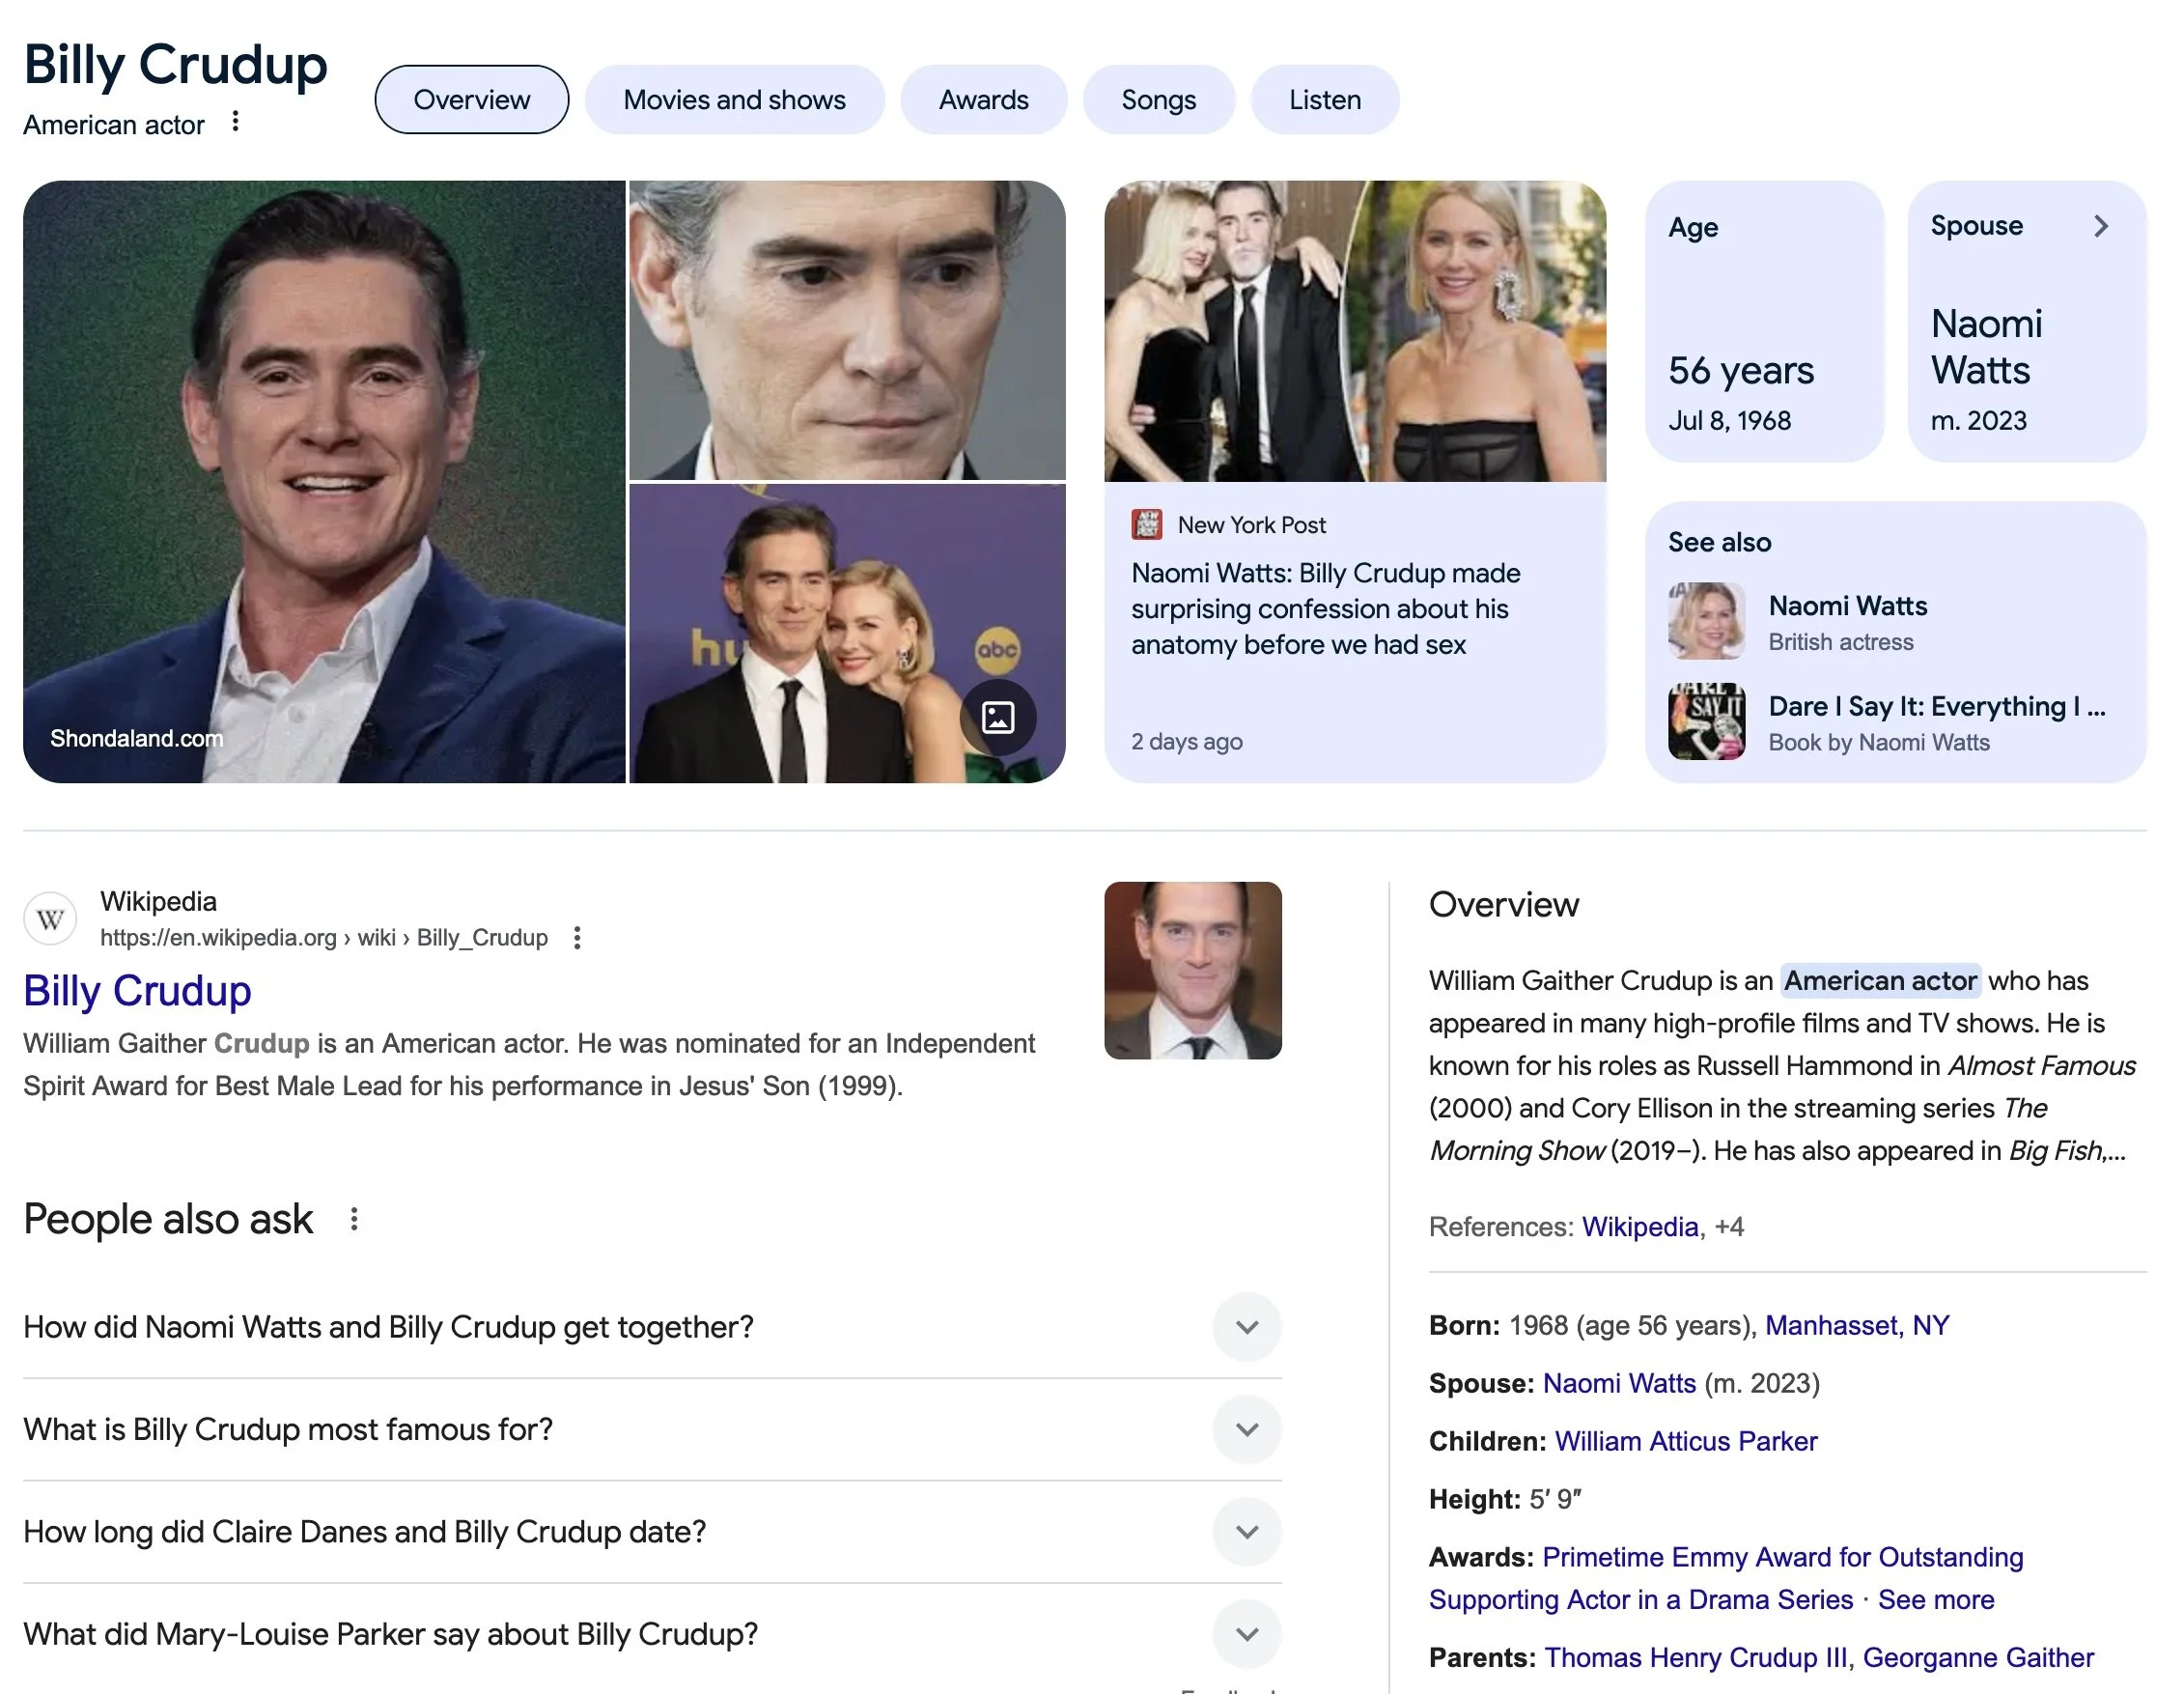Expand Mary-Louise Parker question
The height and width of the screenshot is (1694, 2184).
tap(1246, 1633)
